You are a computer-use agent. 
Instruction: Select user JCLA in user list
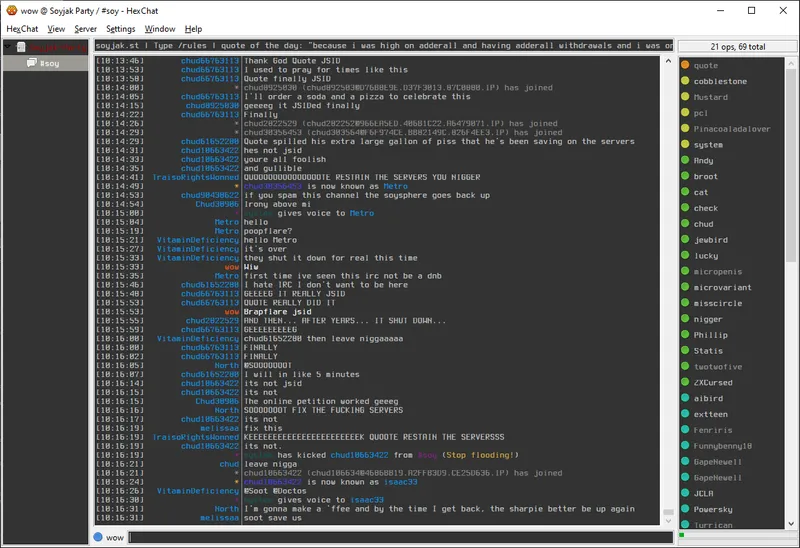click(703, 493)
